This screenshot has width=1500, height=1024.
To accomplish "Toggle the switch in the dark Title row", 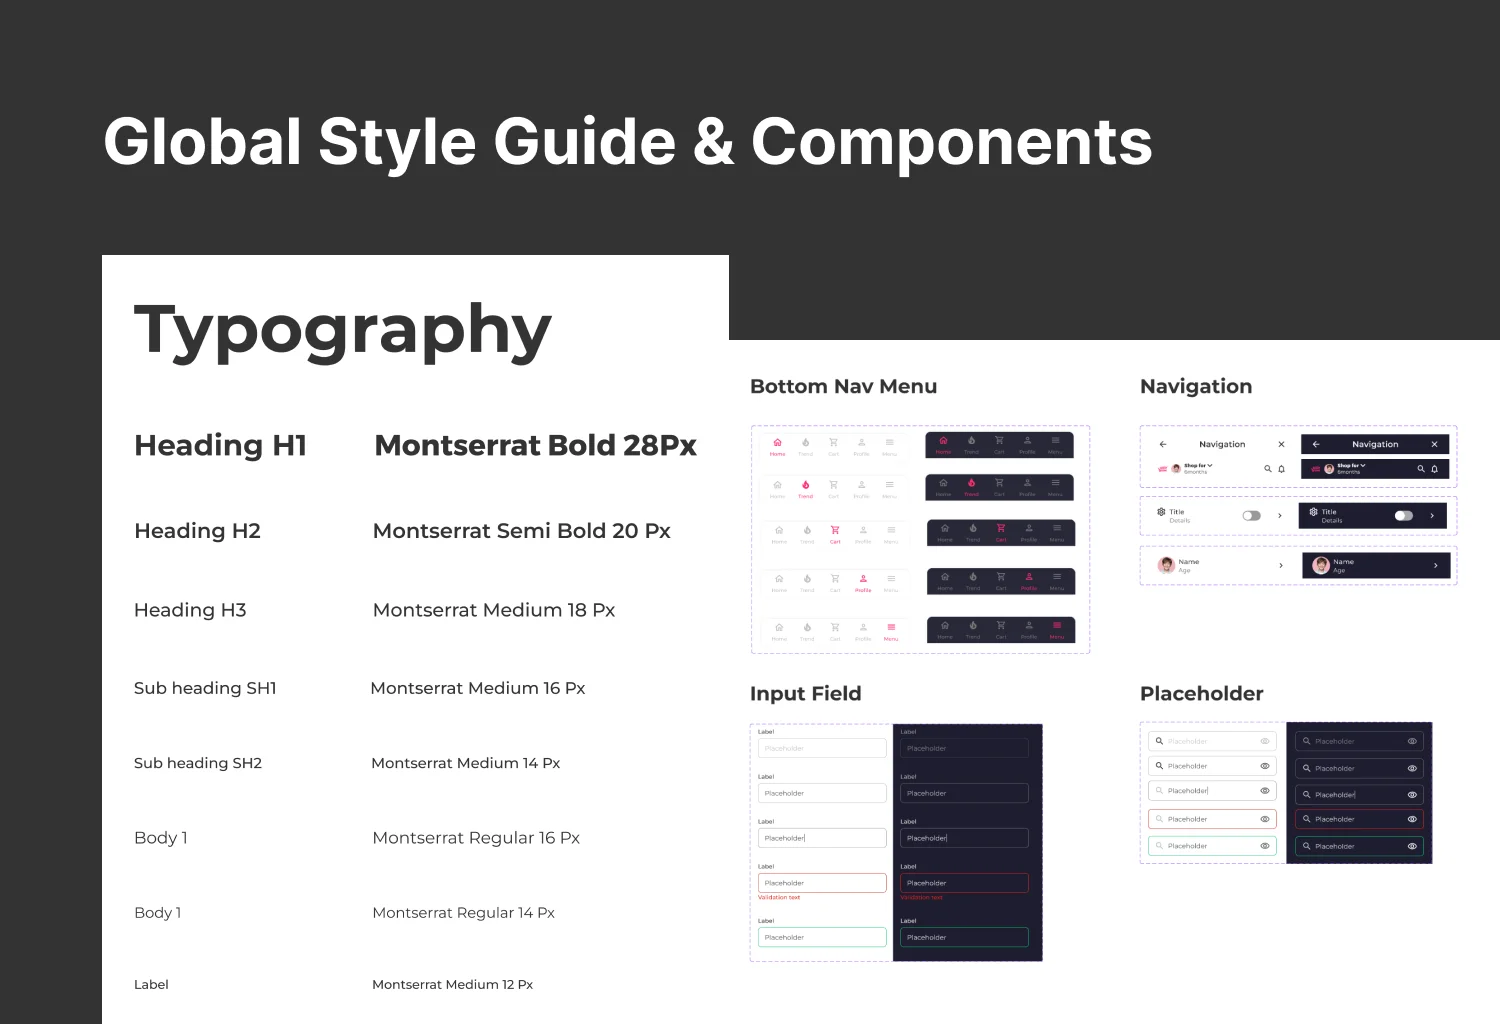I will tap(1404, 516).
